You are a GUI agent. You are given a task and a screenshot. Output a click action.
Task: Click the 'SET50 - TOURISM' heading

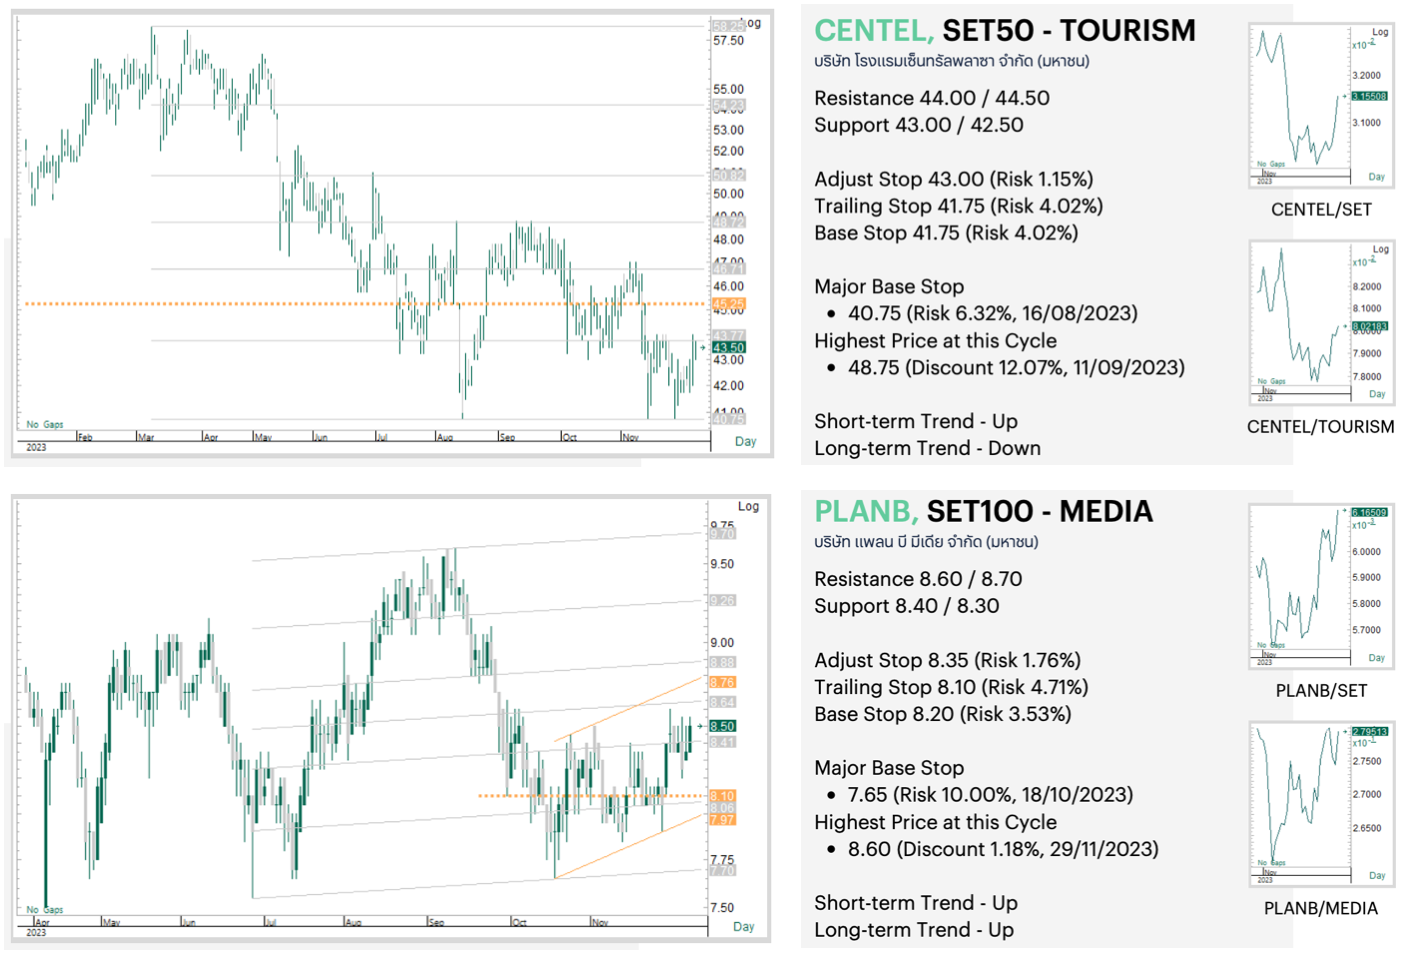(x=1069, y=31)
